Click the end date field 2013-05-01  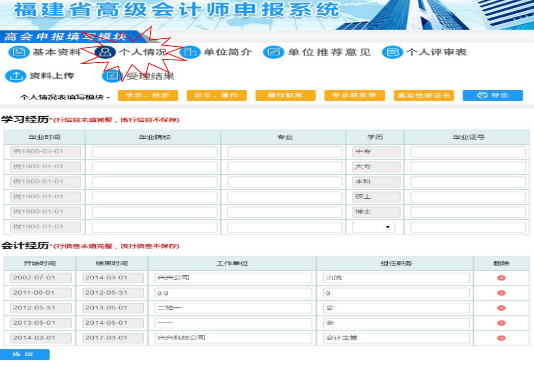[x=113, y=308]
